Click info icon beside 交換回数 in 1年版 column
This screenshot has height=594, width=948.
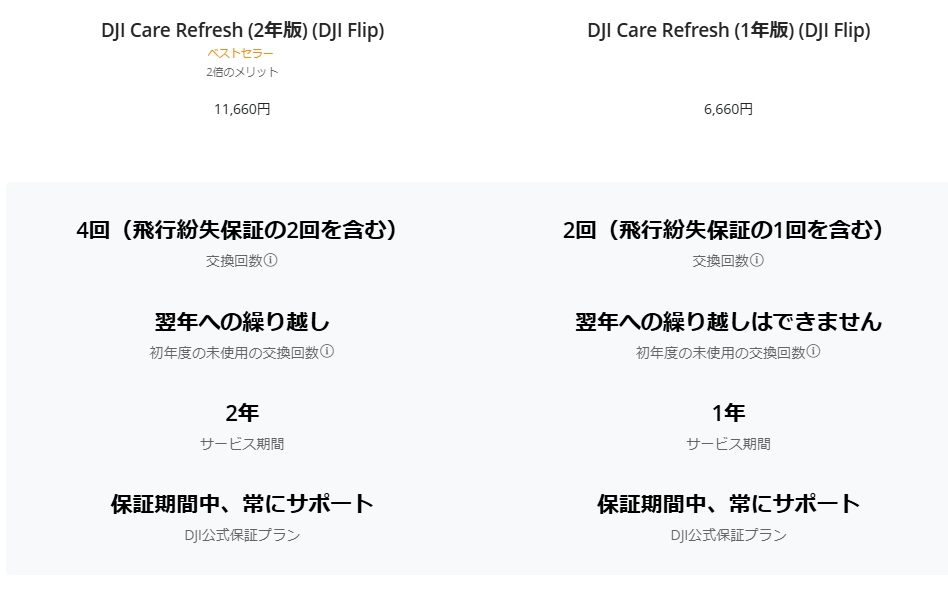(x=757, y=260)
